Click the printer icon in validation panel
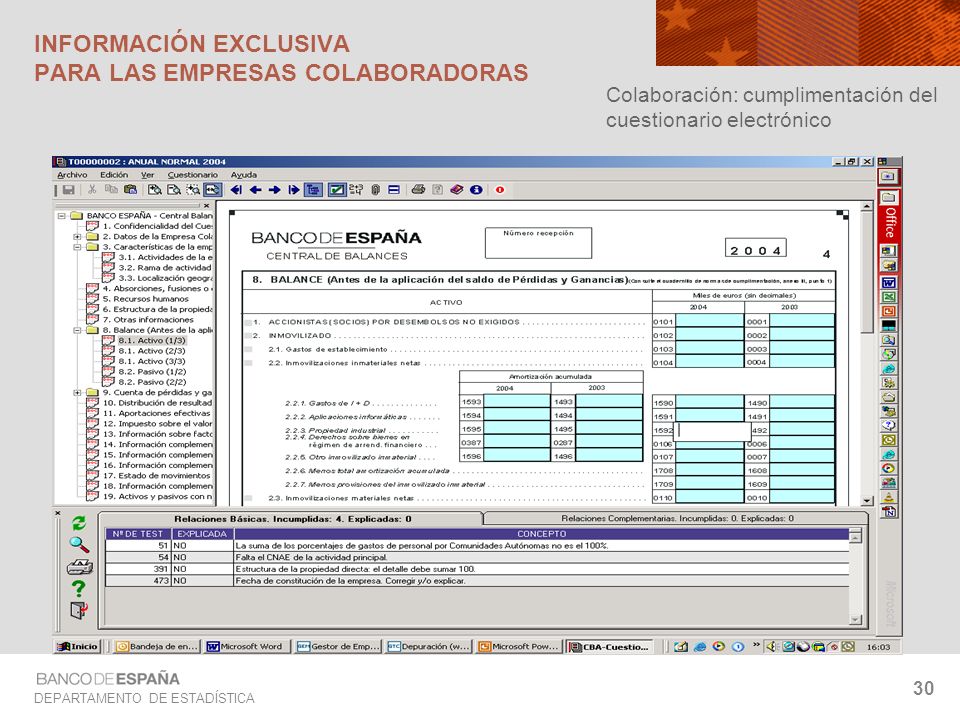 80,566
